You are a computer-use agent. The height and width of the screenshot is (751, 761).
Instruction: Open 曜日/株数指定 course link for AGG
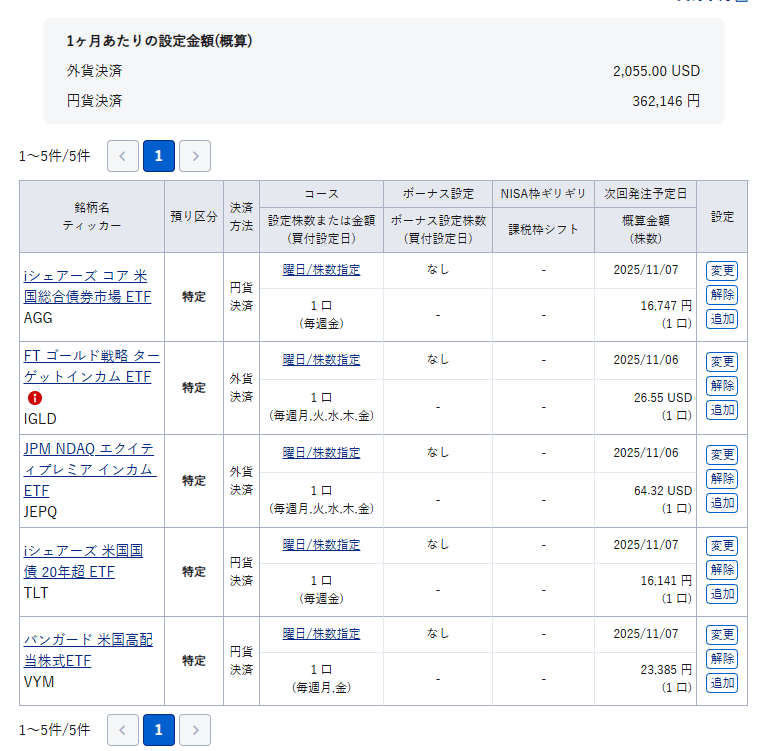321,270
